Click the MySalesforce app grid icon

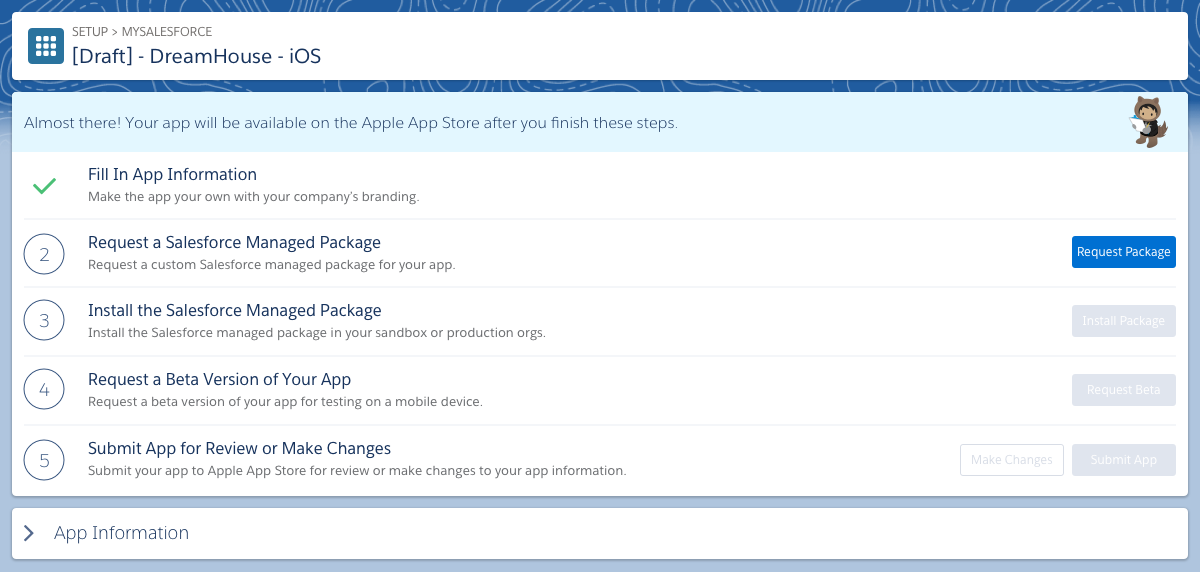46,46
